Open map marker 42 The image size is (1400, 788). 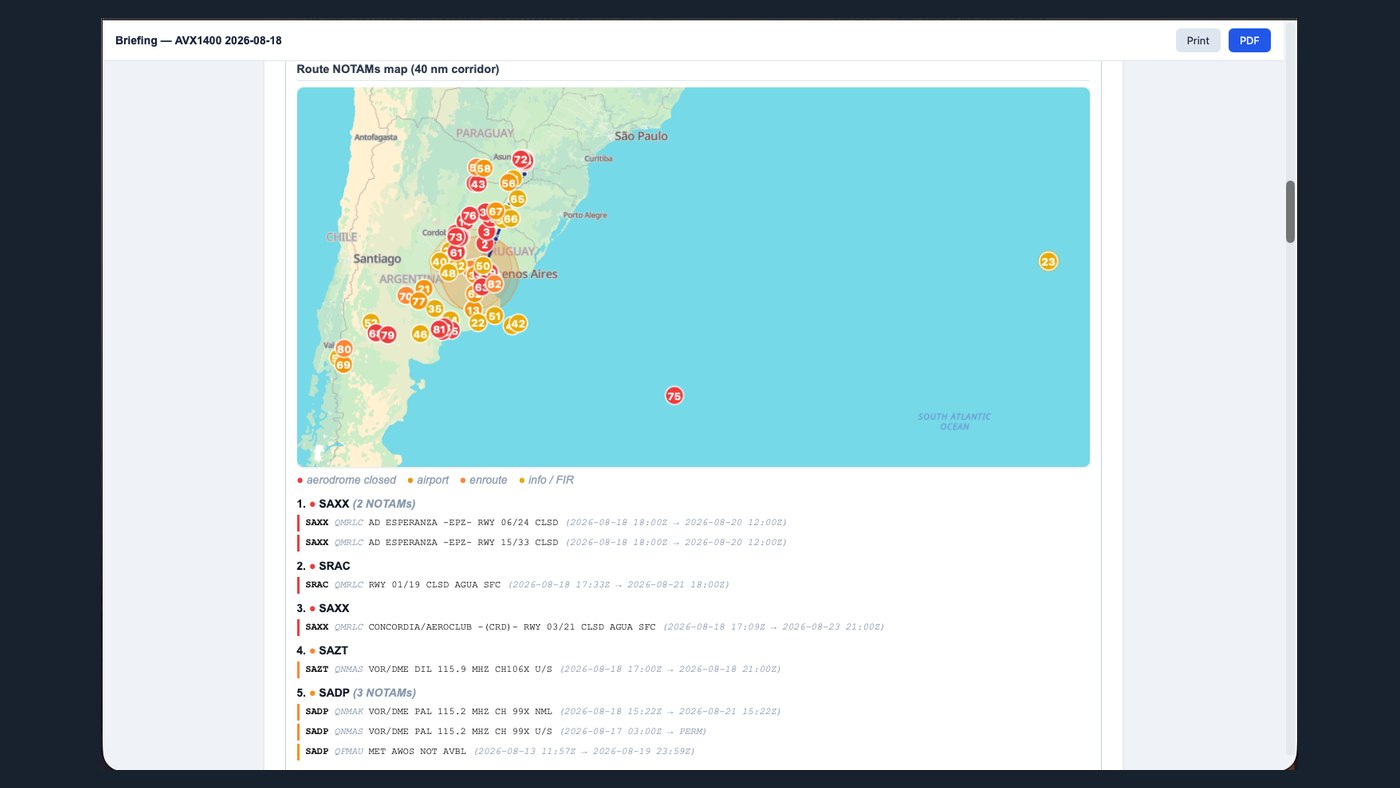(x=518, y=324)
